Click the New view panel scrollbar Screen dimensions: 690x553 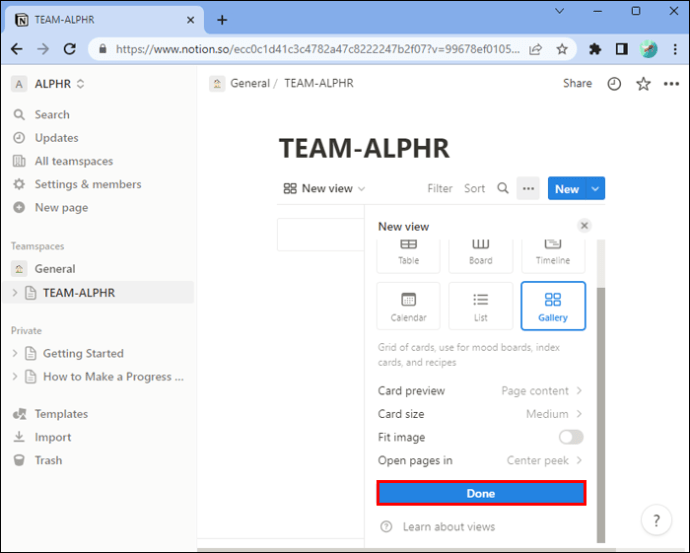click(601, 415)
